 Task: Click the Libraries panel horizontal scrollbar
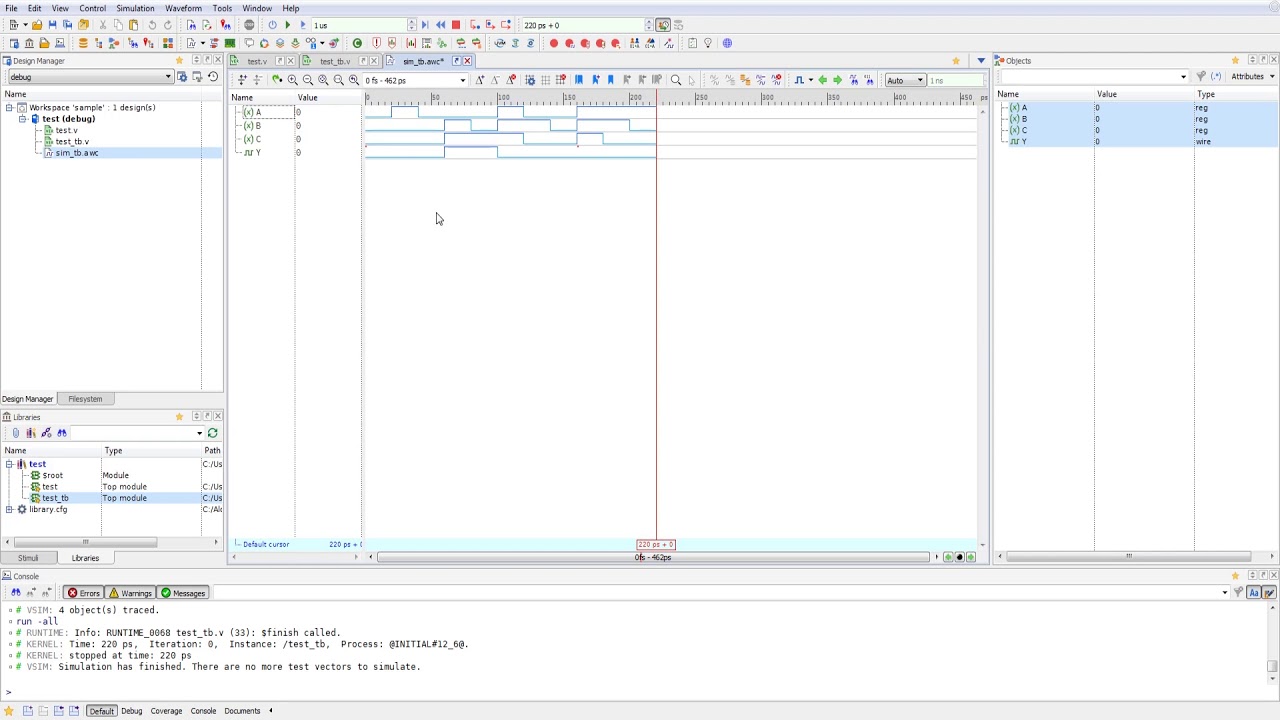(85, 542)
